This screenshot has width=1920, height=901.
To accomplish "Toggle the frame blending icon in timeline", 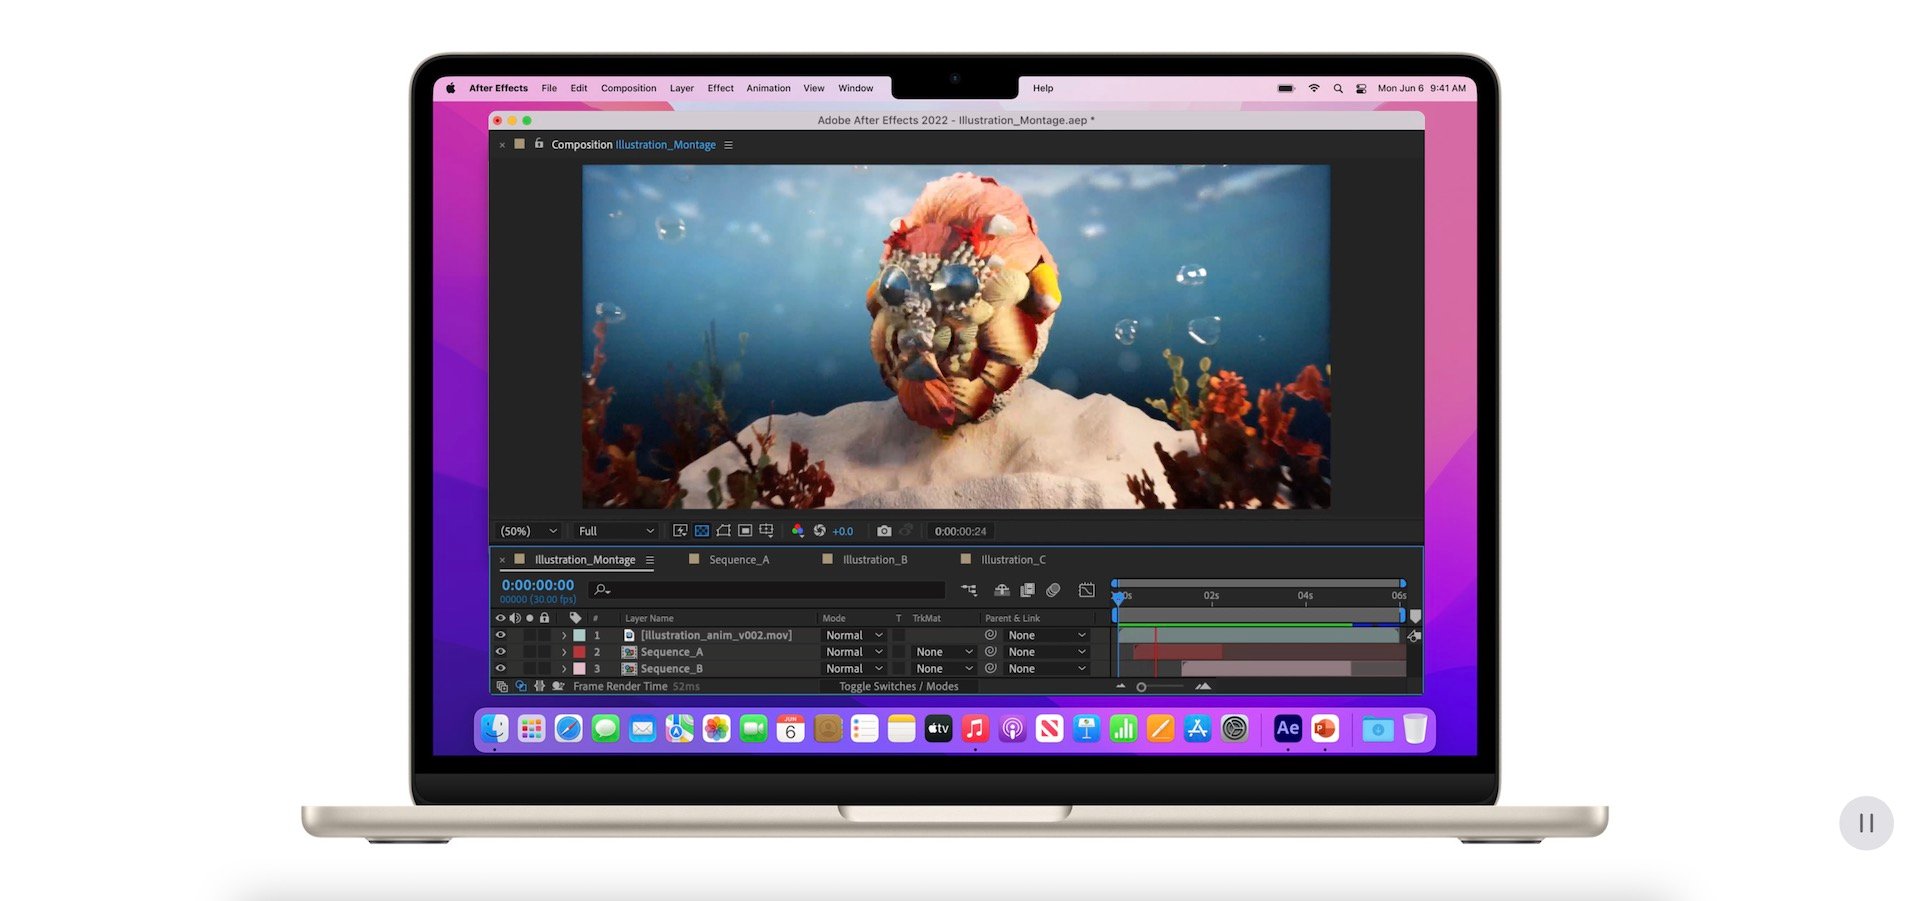I will (x=1027, y=590).
